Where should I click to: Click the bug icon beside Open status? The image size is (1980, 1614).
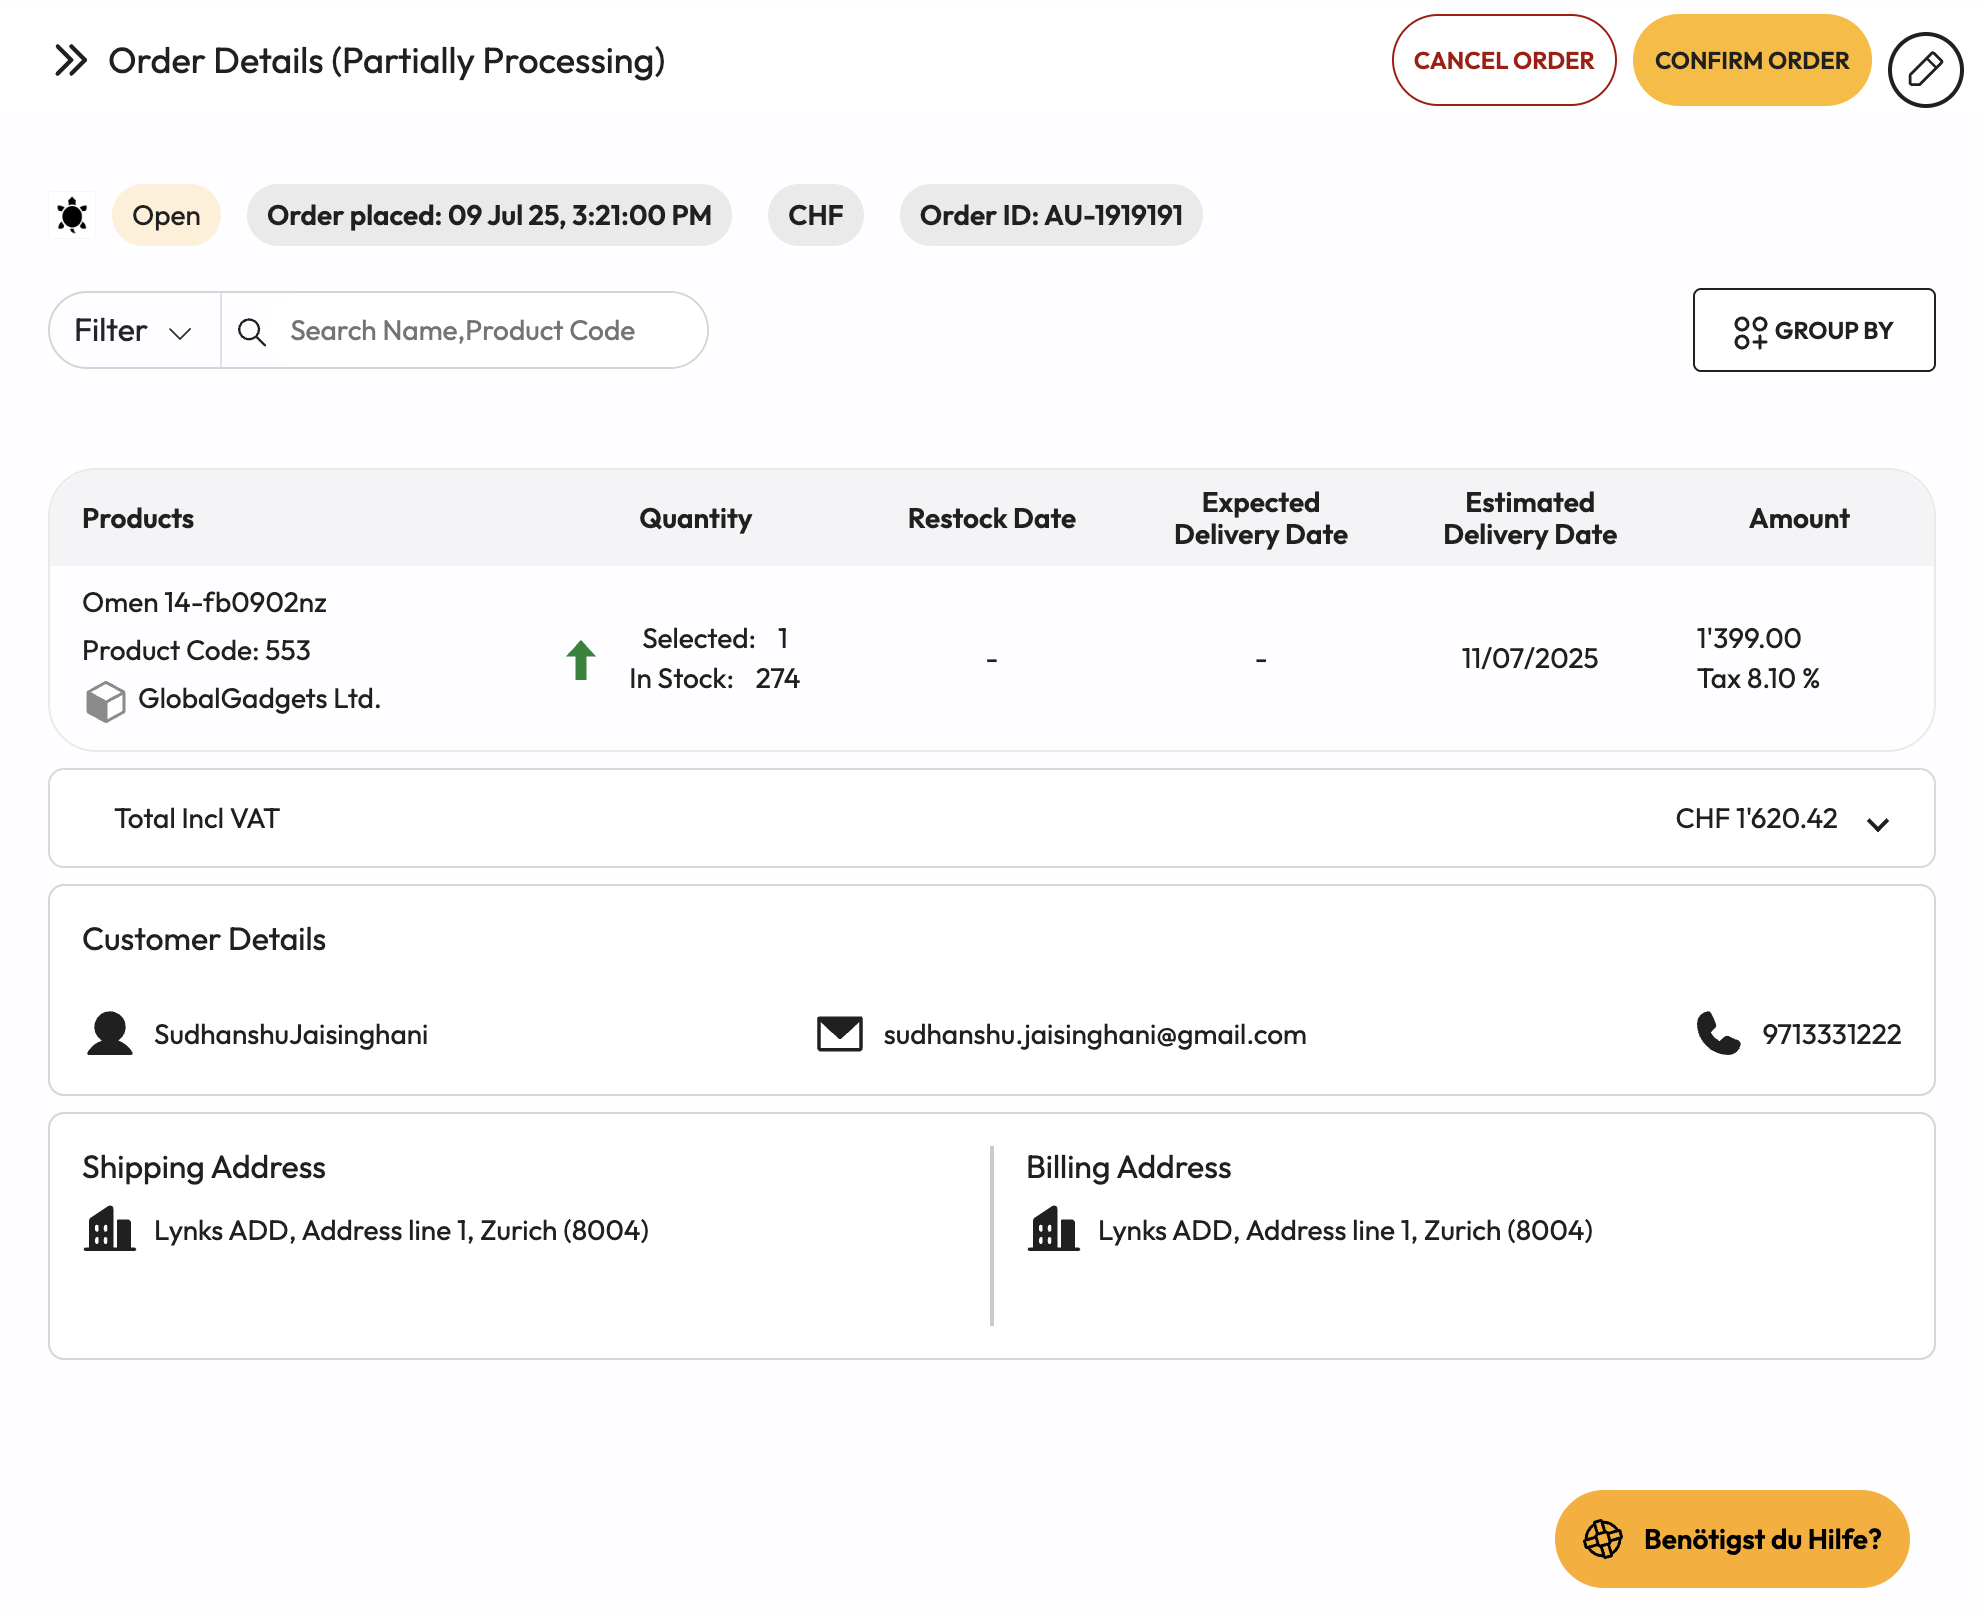[x=72, y=215]
